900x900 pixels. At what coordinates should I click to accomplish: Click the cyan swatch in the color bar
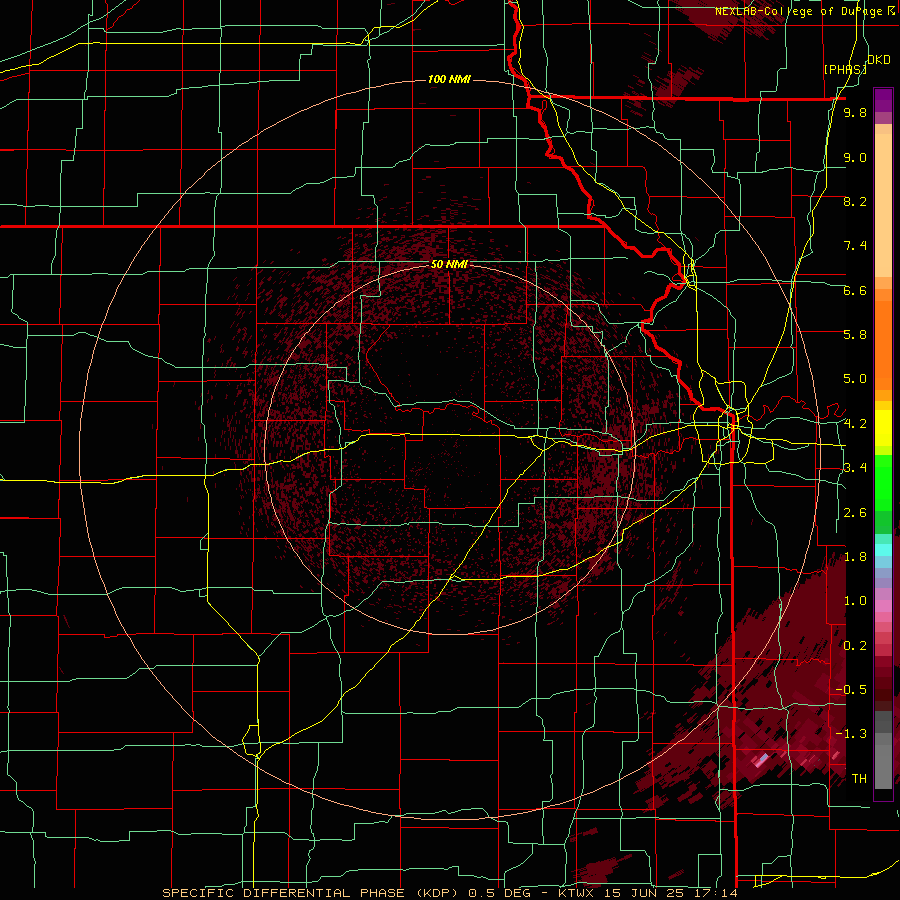click(883, 550)
